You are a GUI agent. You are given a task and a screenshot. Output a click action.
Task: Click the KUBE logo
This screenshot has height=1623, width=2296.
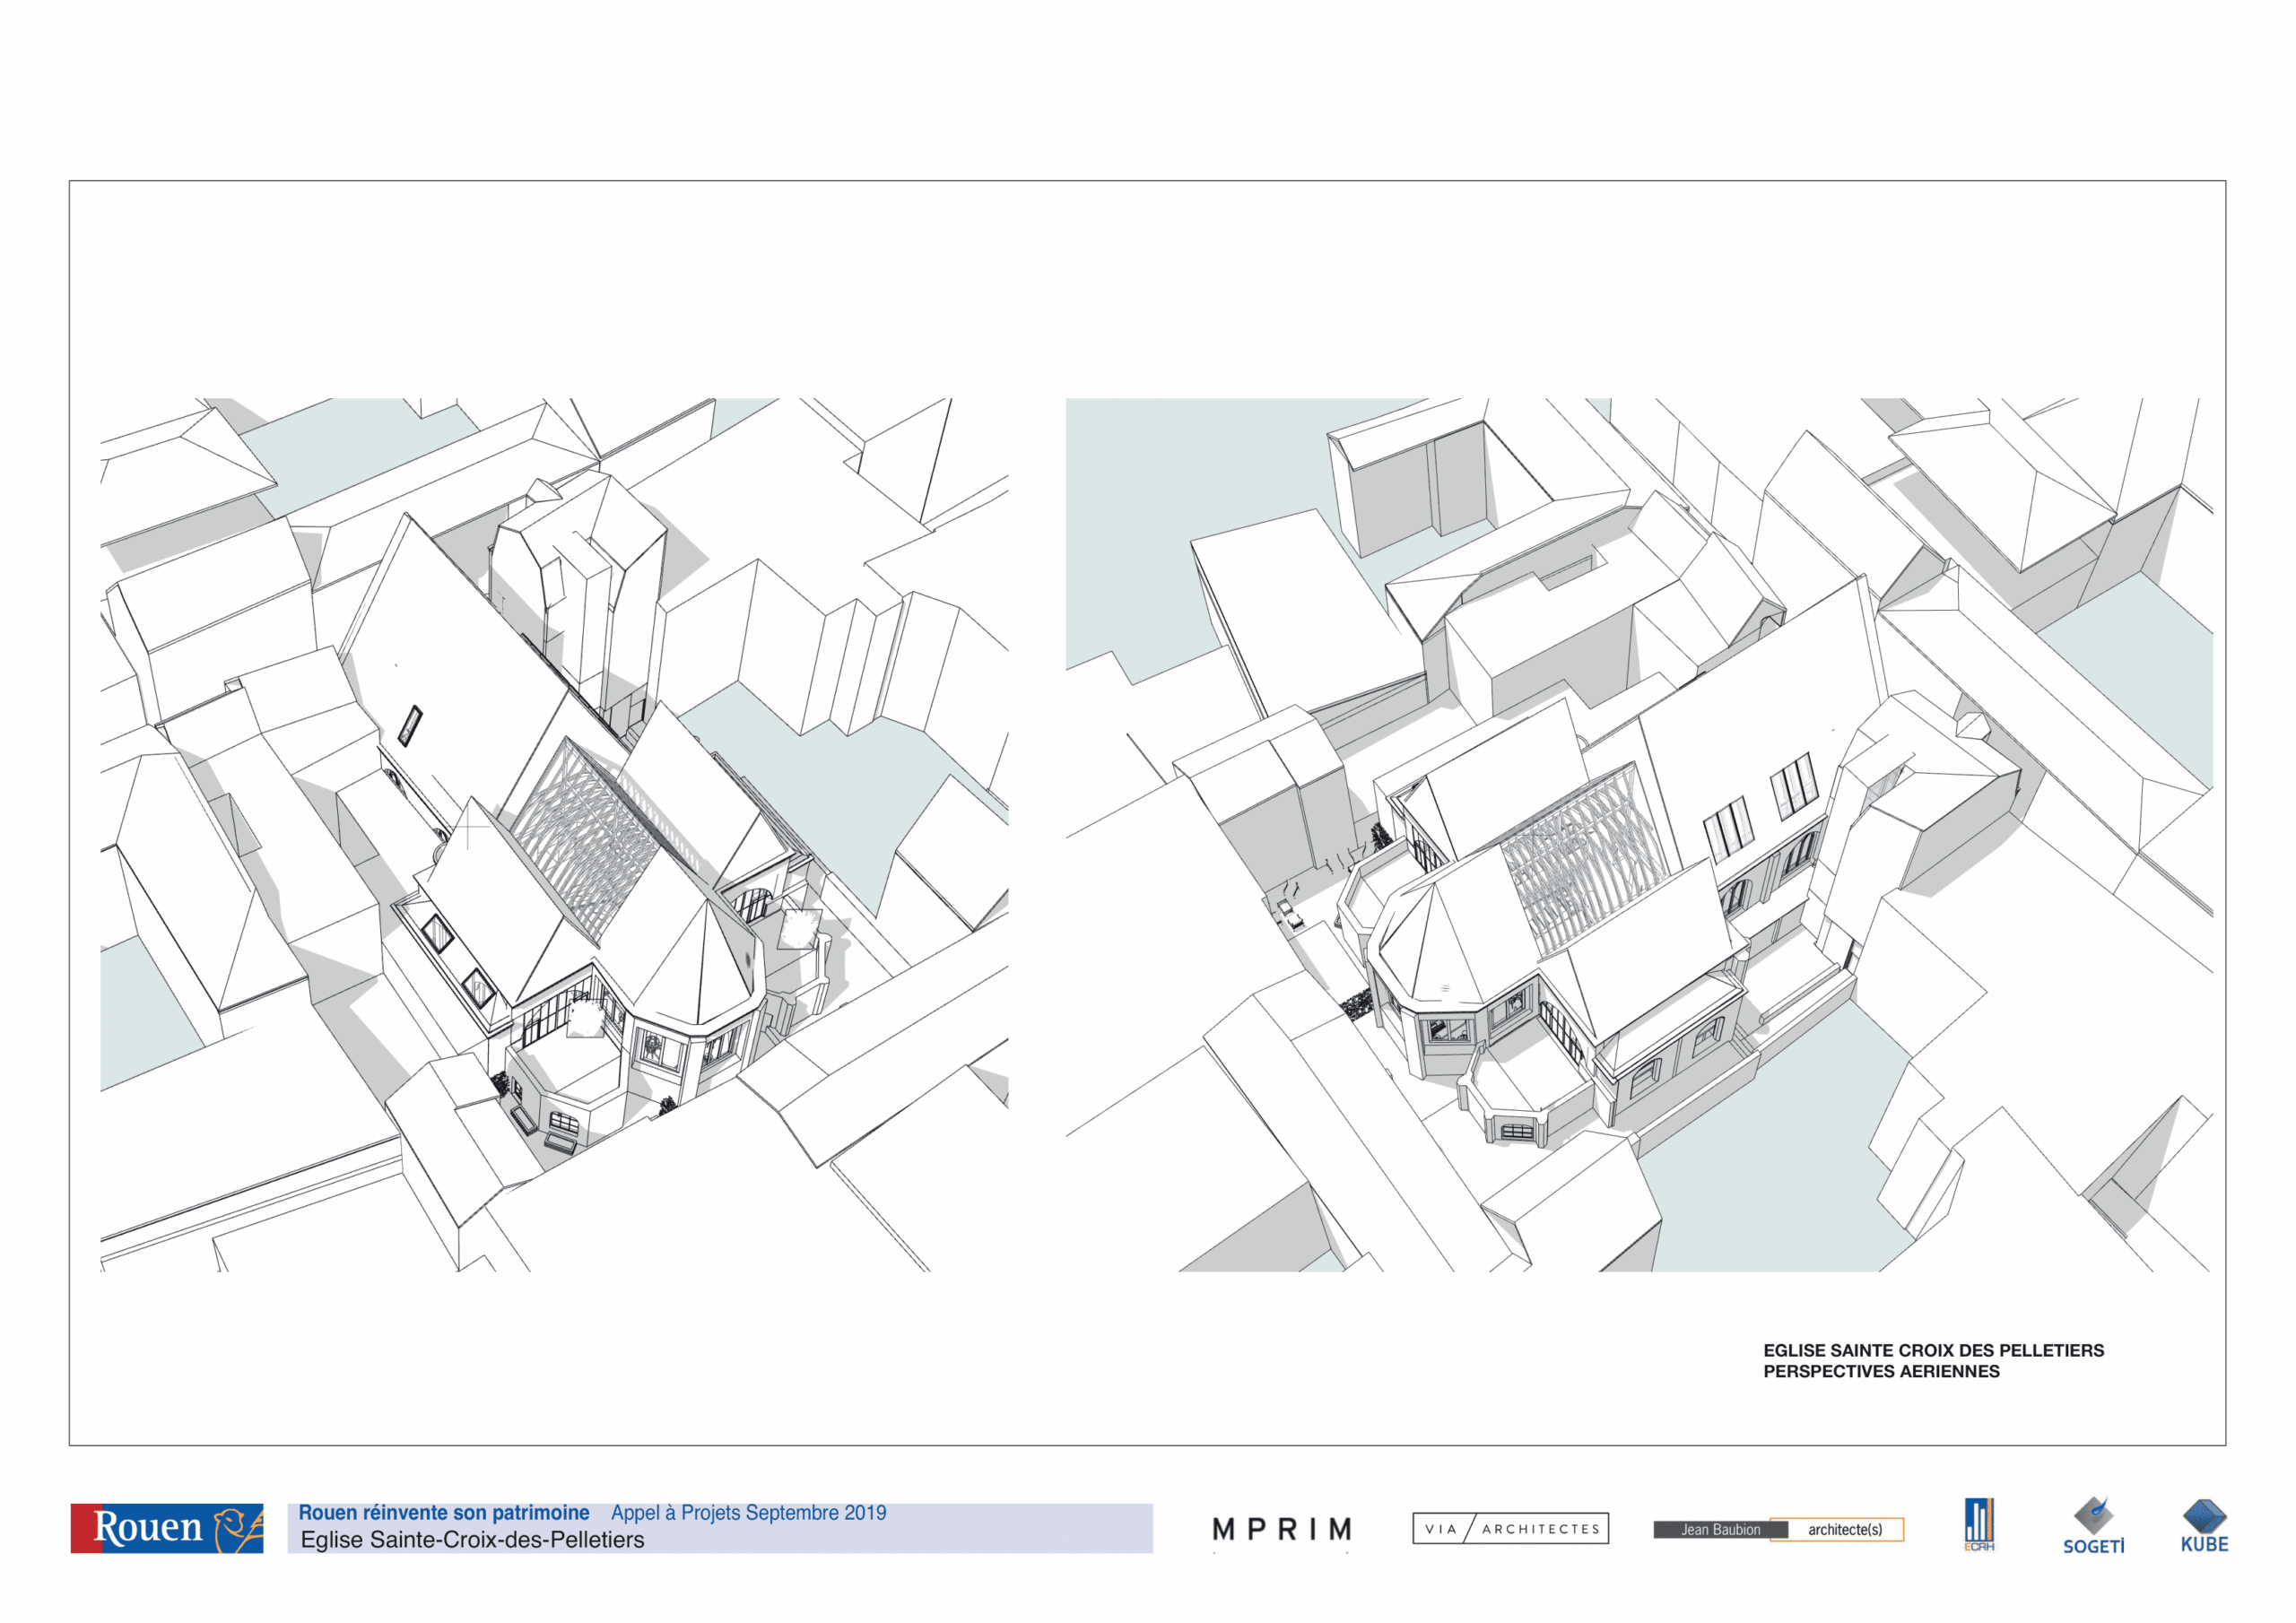tap(2204, 1525)
